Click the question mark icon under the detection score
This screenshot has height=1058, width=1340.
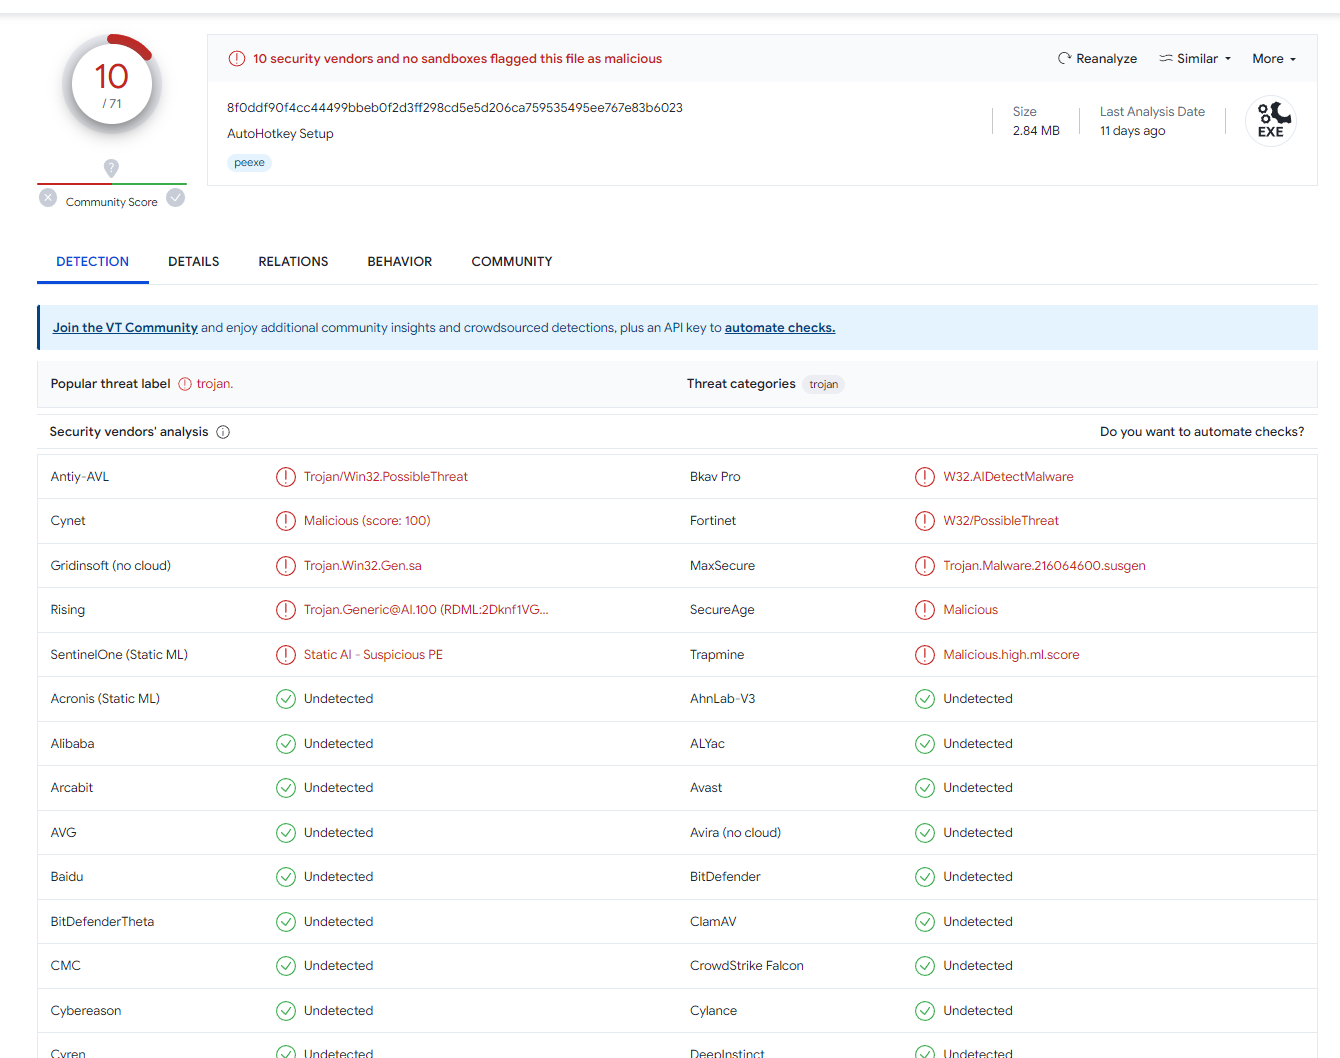(111, 168)
